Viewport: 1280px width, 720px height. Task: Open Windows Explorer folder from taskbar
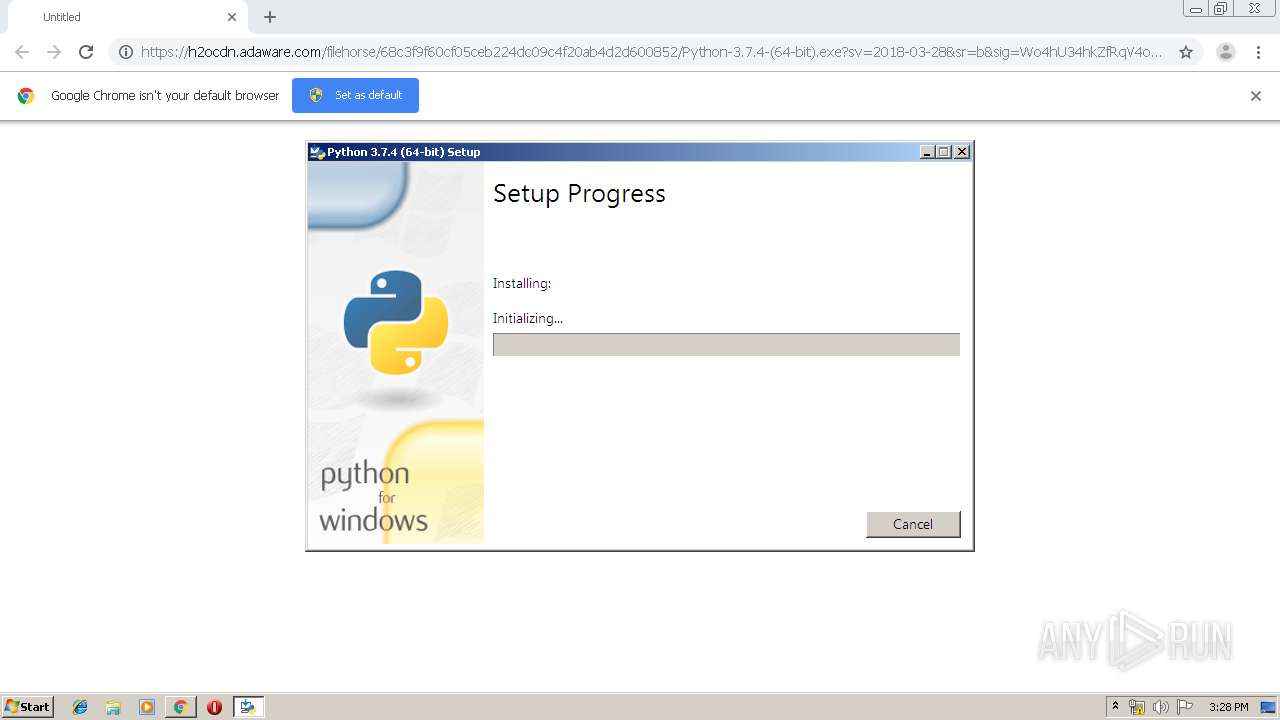[113, 707]
